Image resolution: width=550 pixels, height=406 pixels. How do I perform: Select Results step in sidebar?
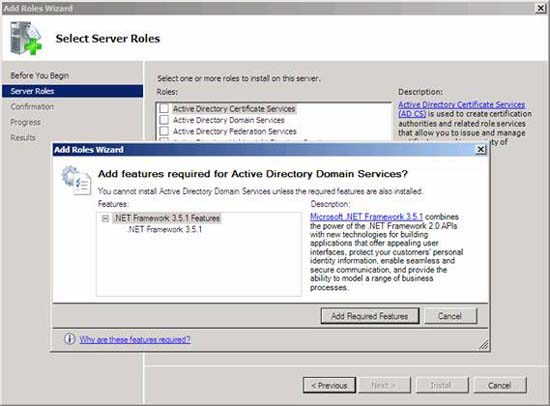coord(23,138)
